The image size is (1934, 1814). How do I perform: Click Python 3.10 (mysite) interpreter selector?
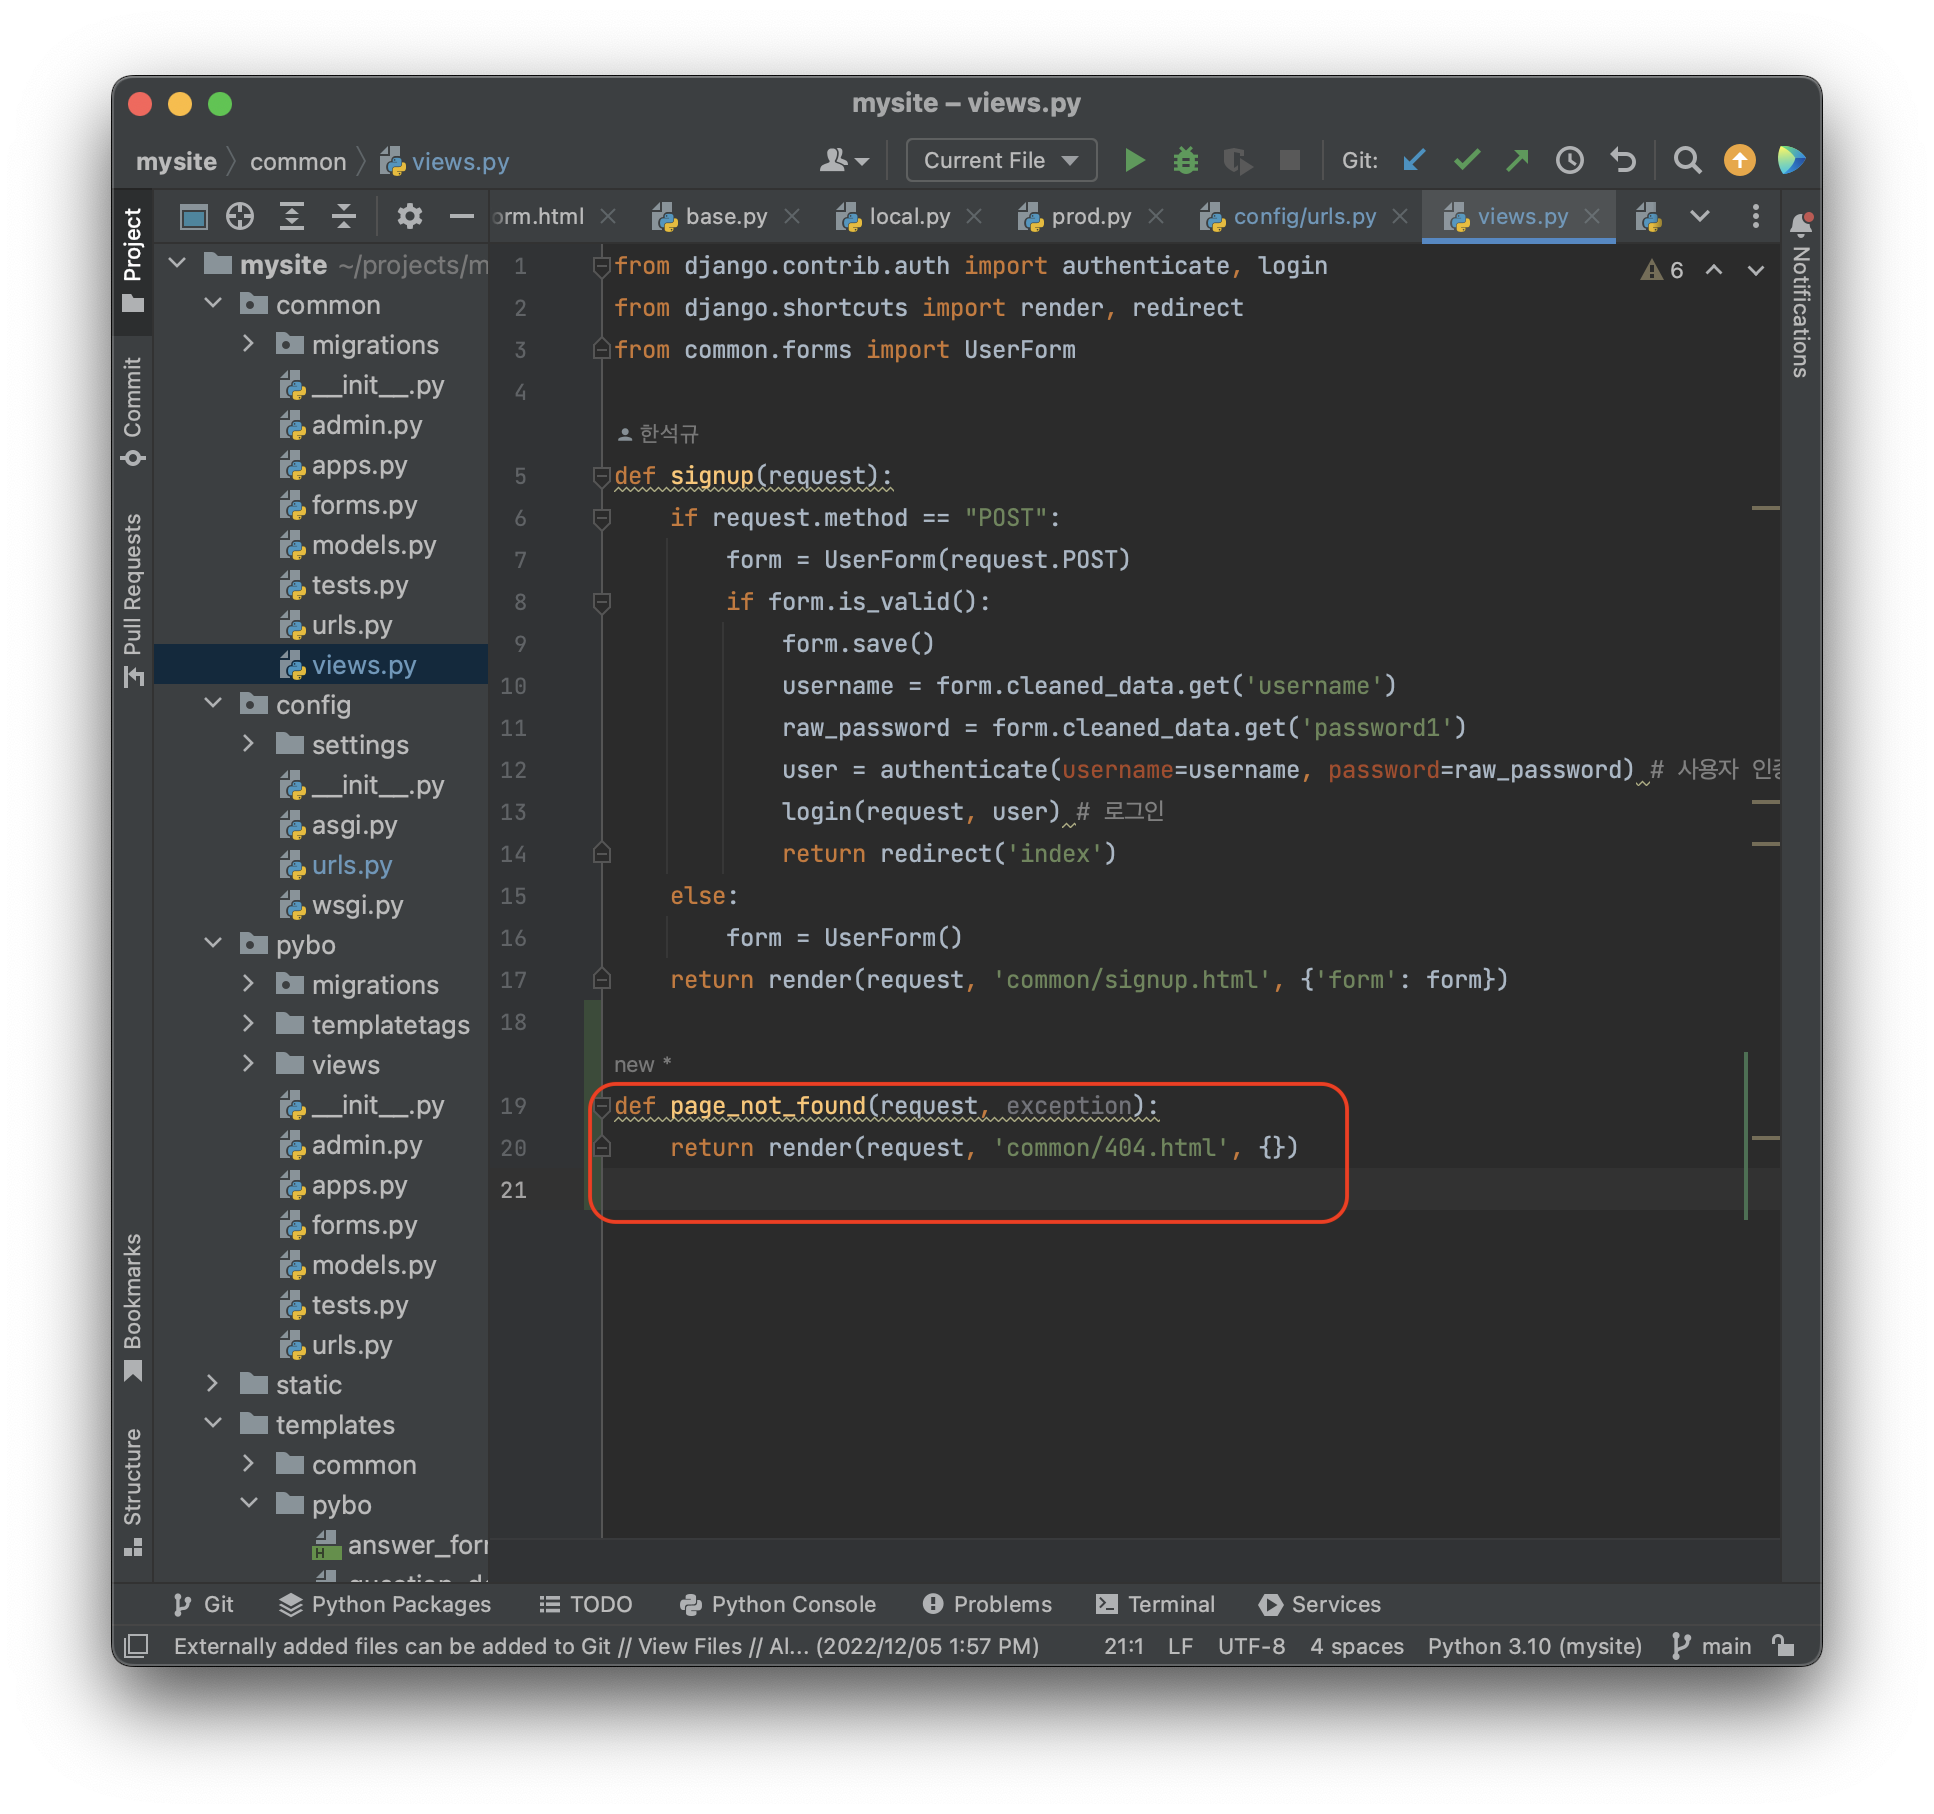point(1534,1646)
